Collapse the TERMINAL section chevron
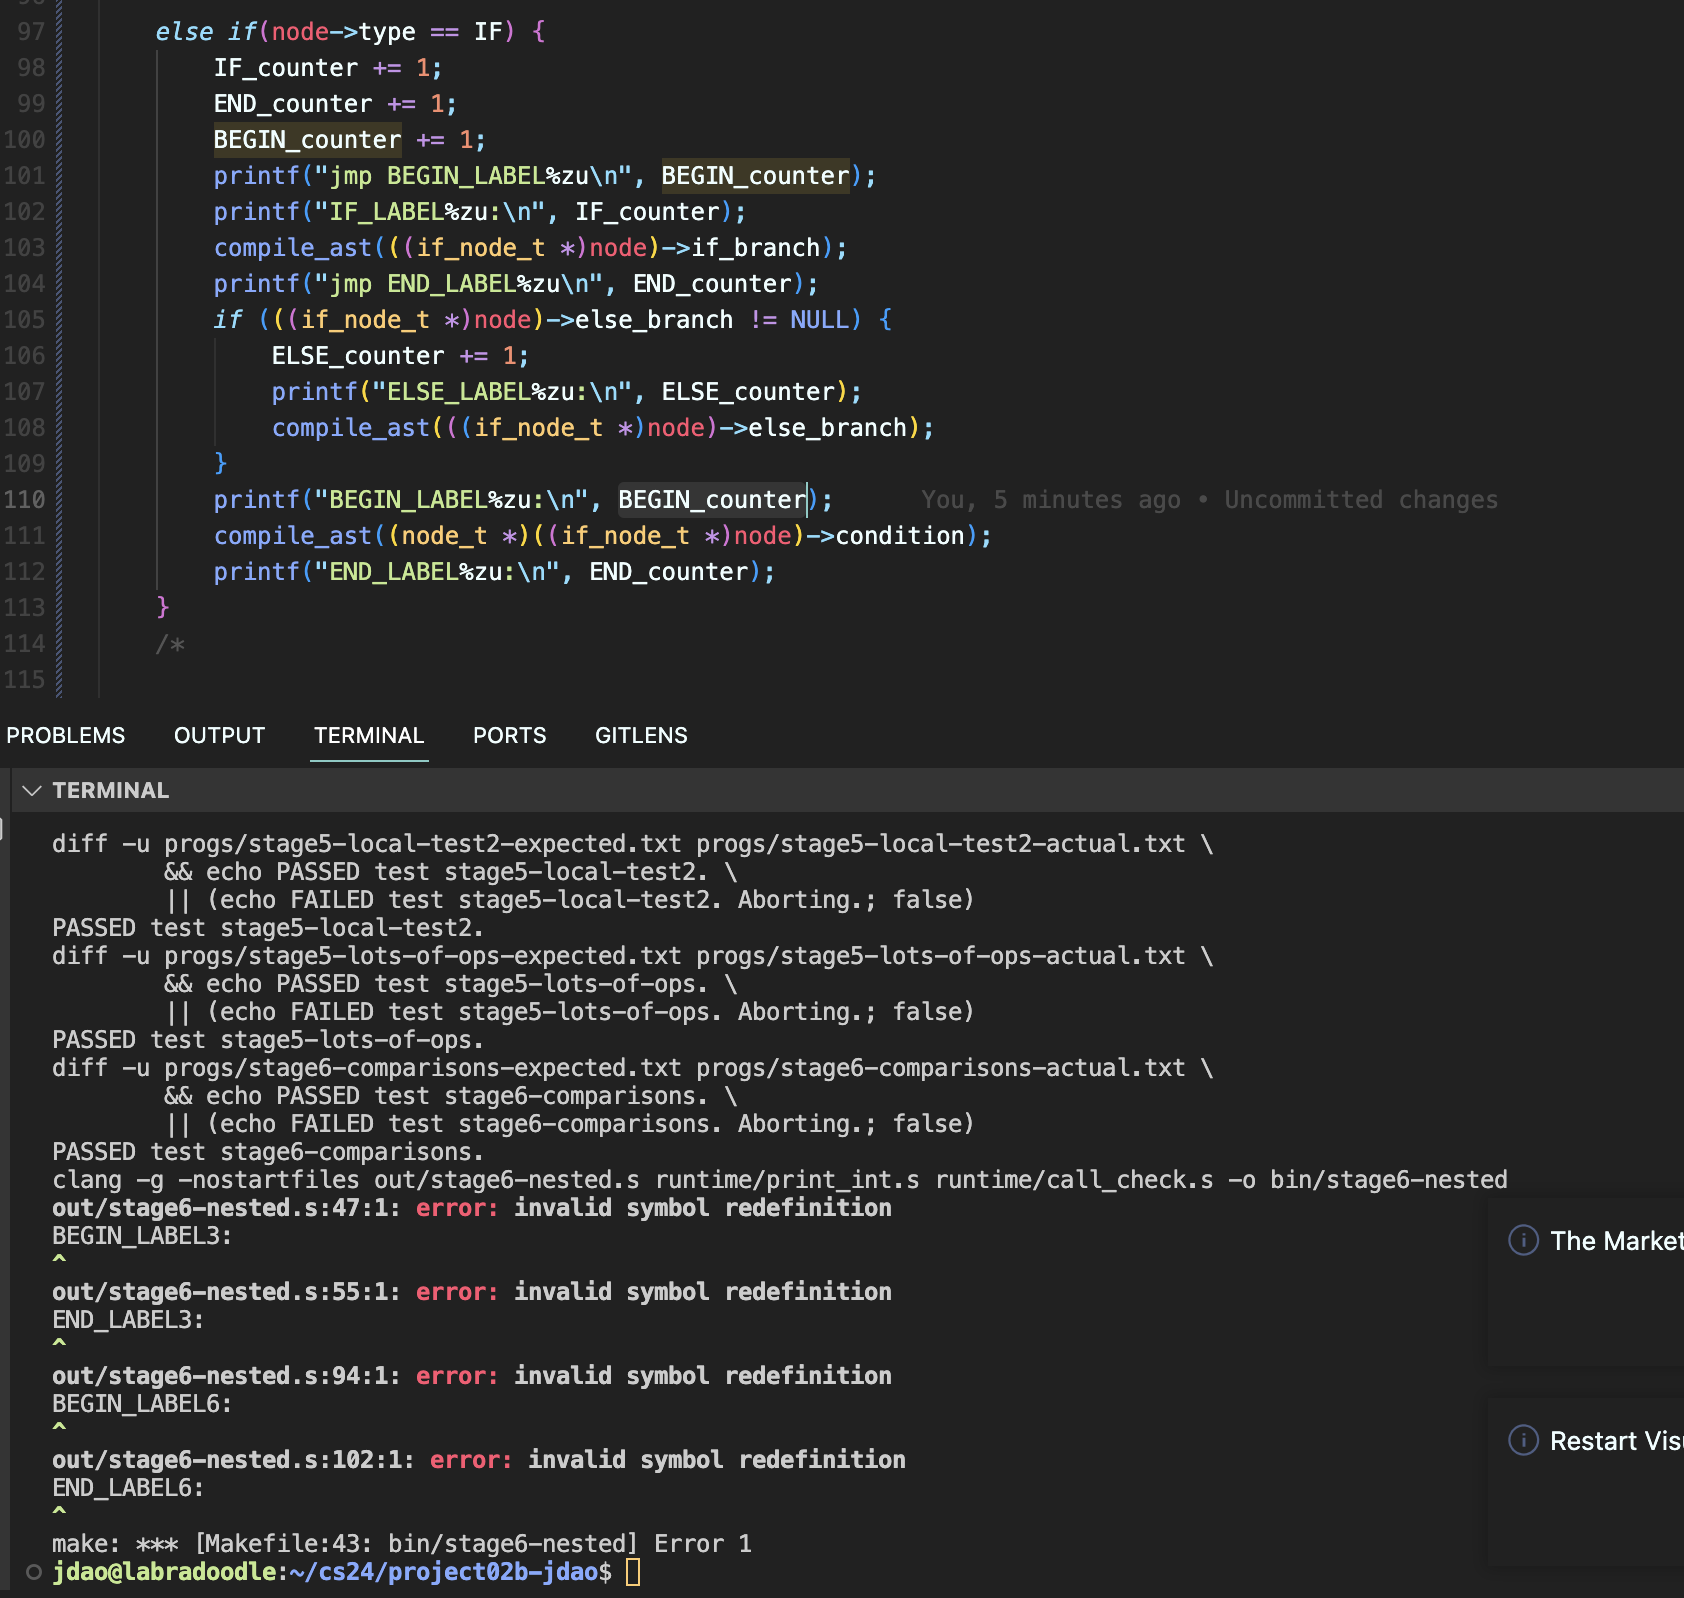Viewport: 1684px width, 1598px height. pos(32,790)
